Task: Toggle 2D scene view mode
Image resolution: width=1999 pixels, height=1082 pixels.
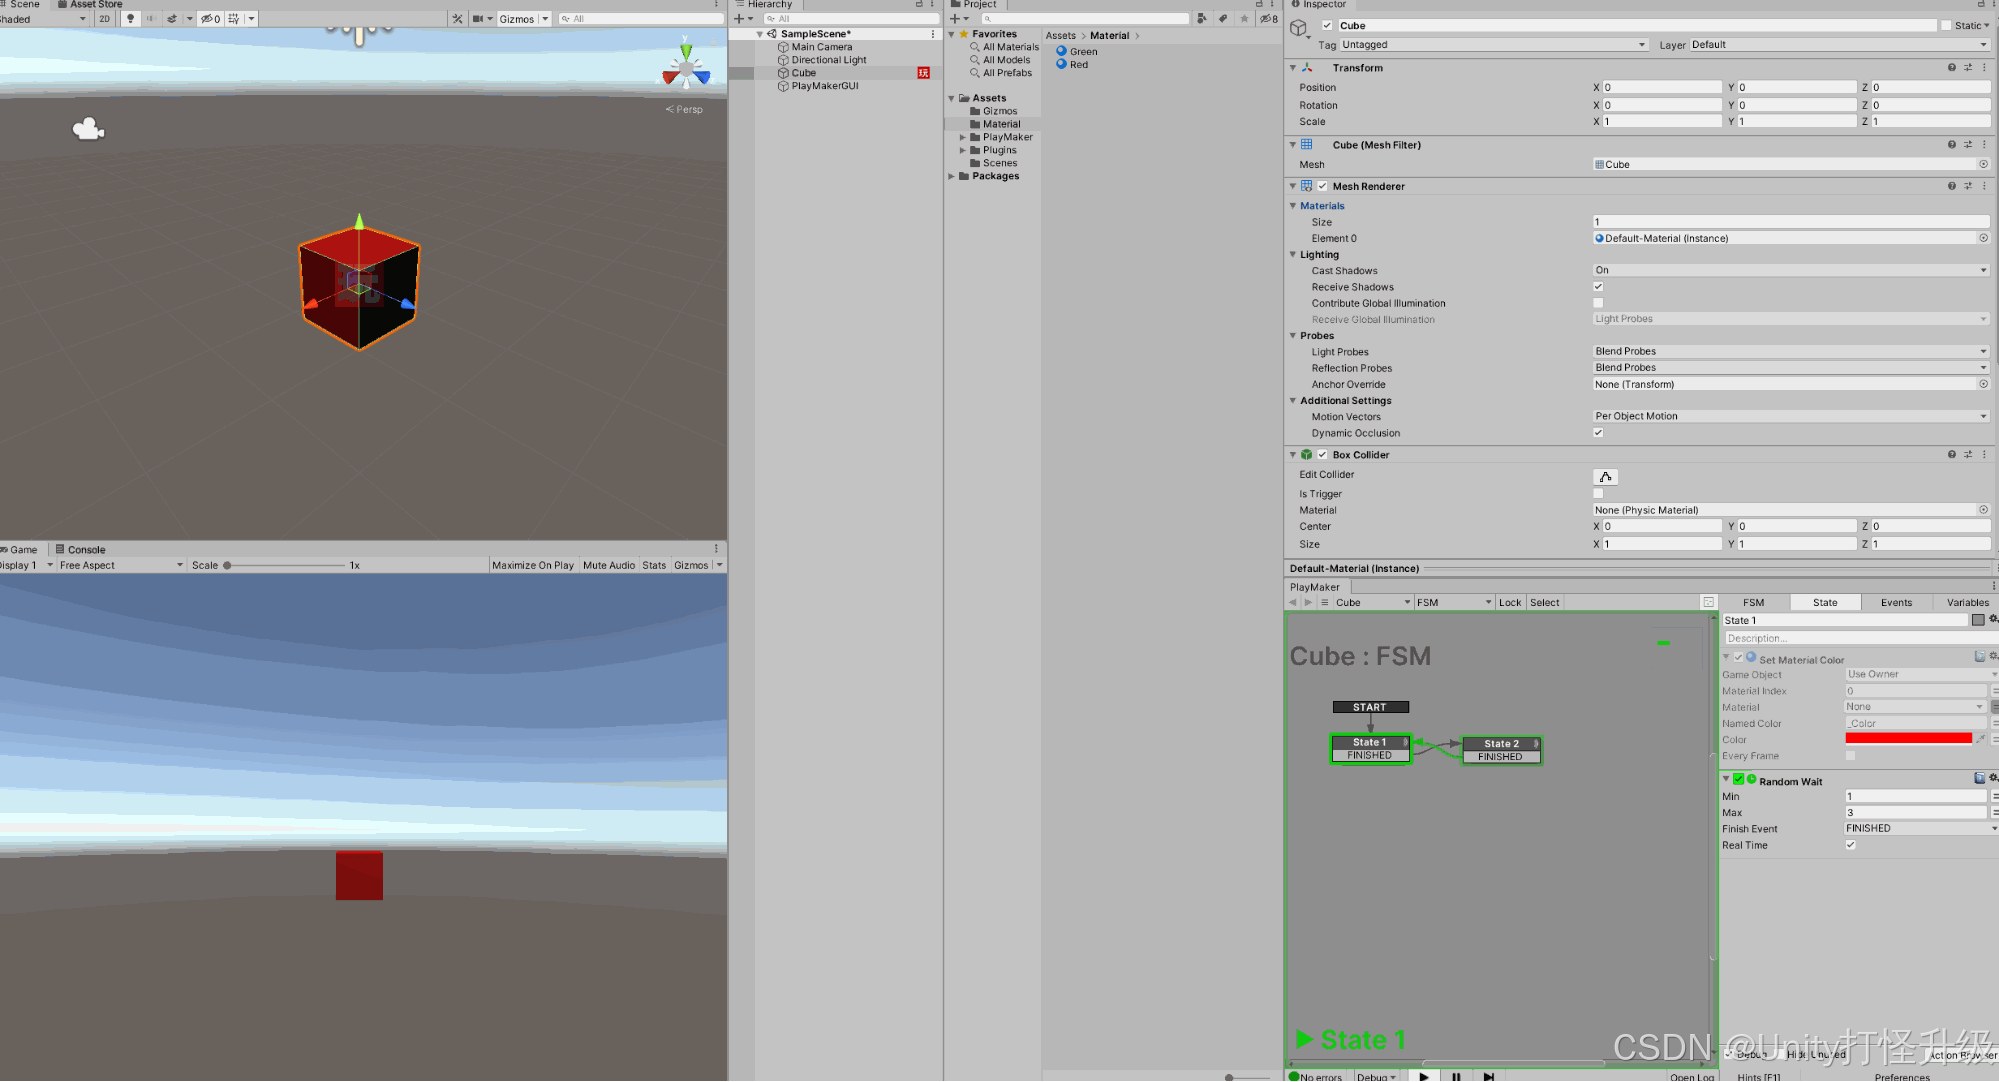Action: click(104, 19)
